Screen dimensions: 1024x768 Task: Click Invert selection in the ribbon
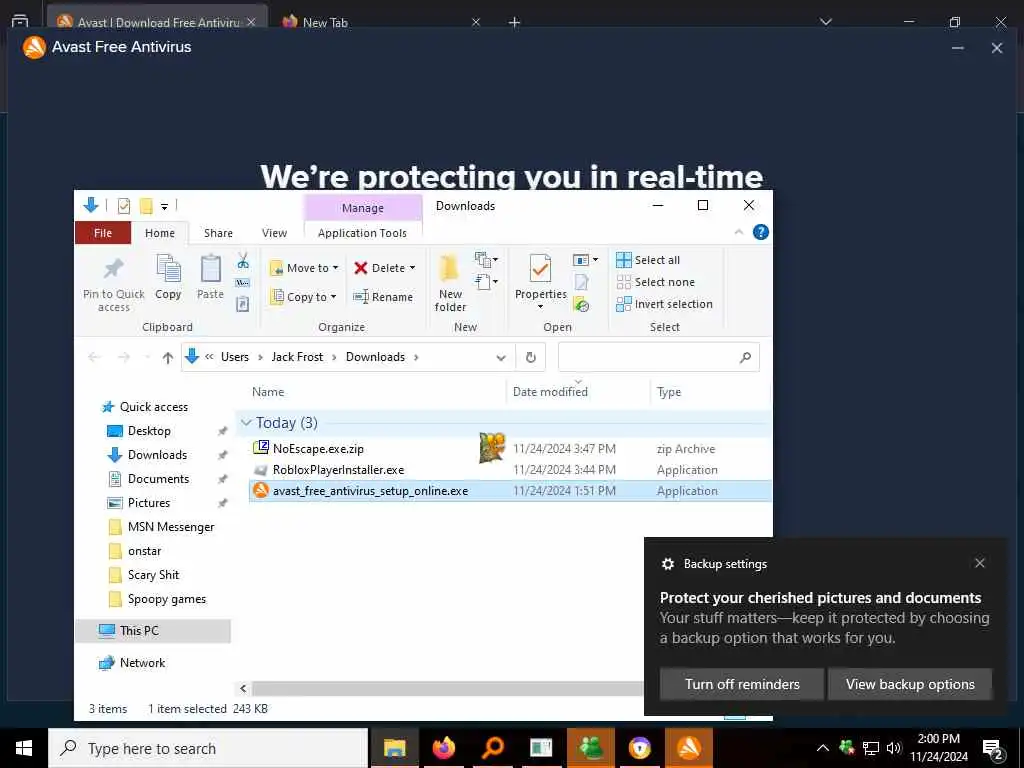664,304
